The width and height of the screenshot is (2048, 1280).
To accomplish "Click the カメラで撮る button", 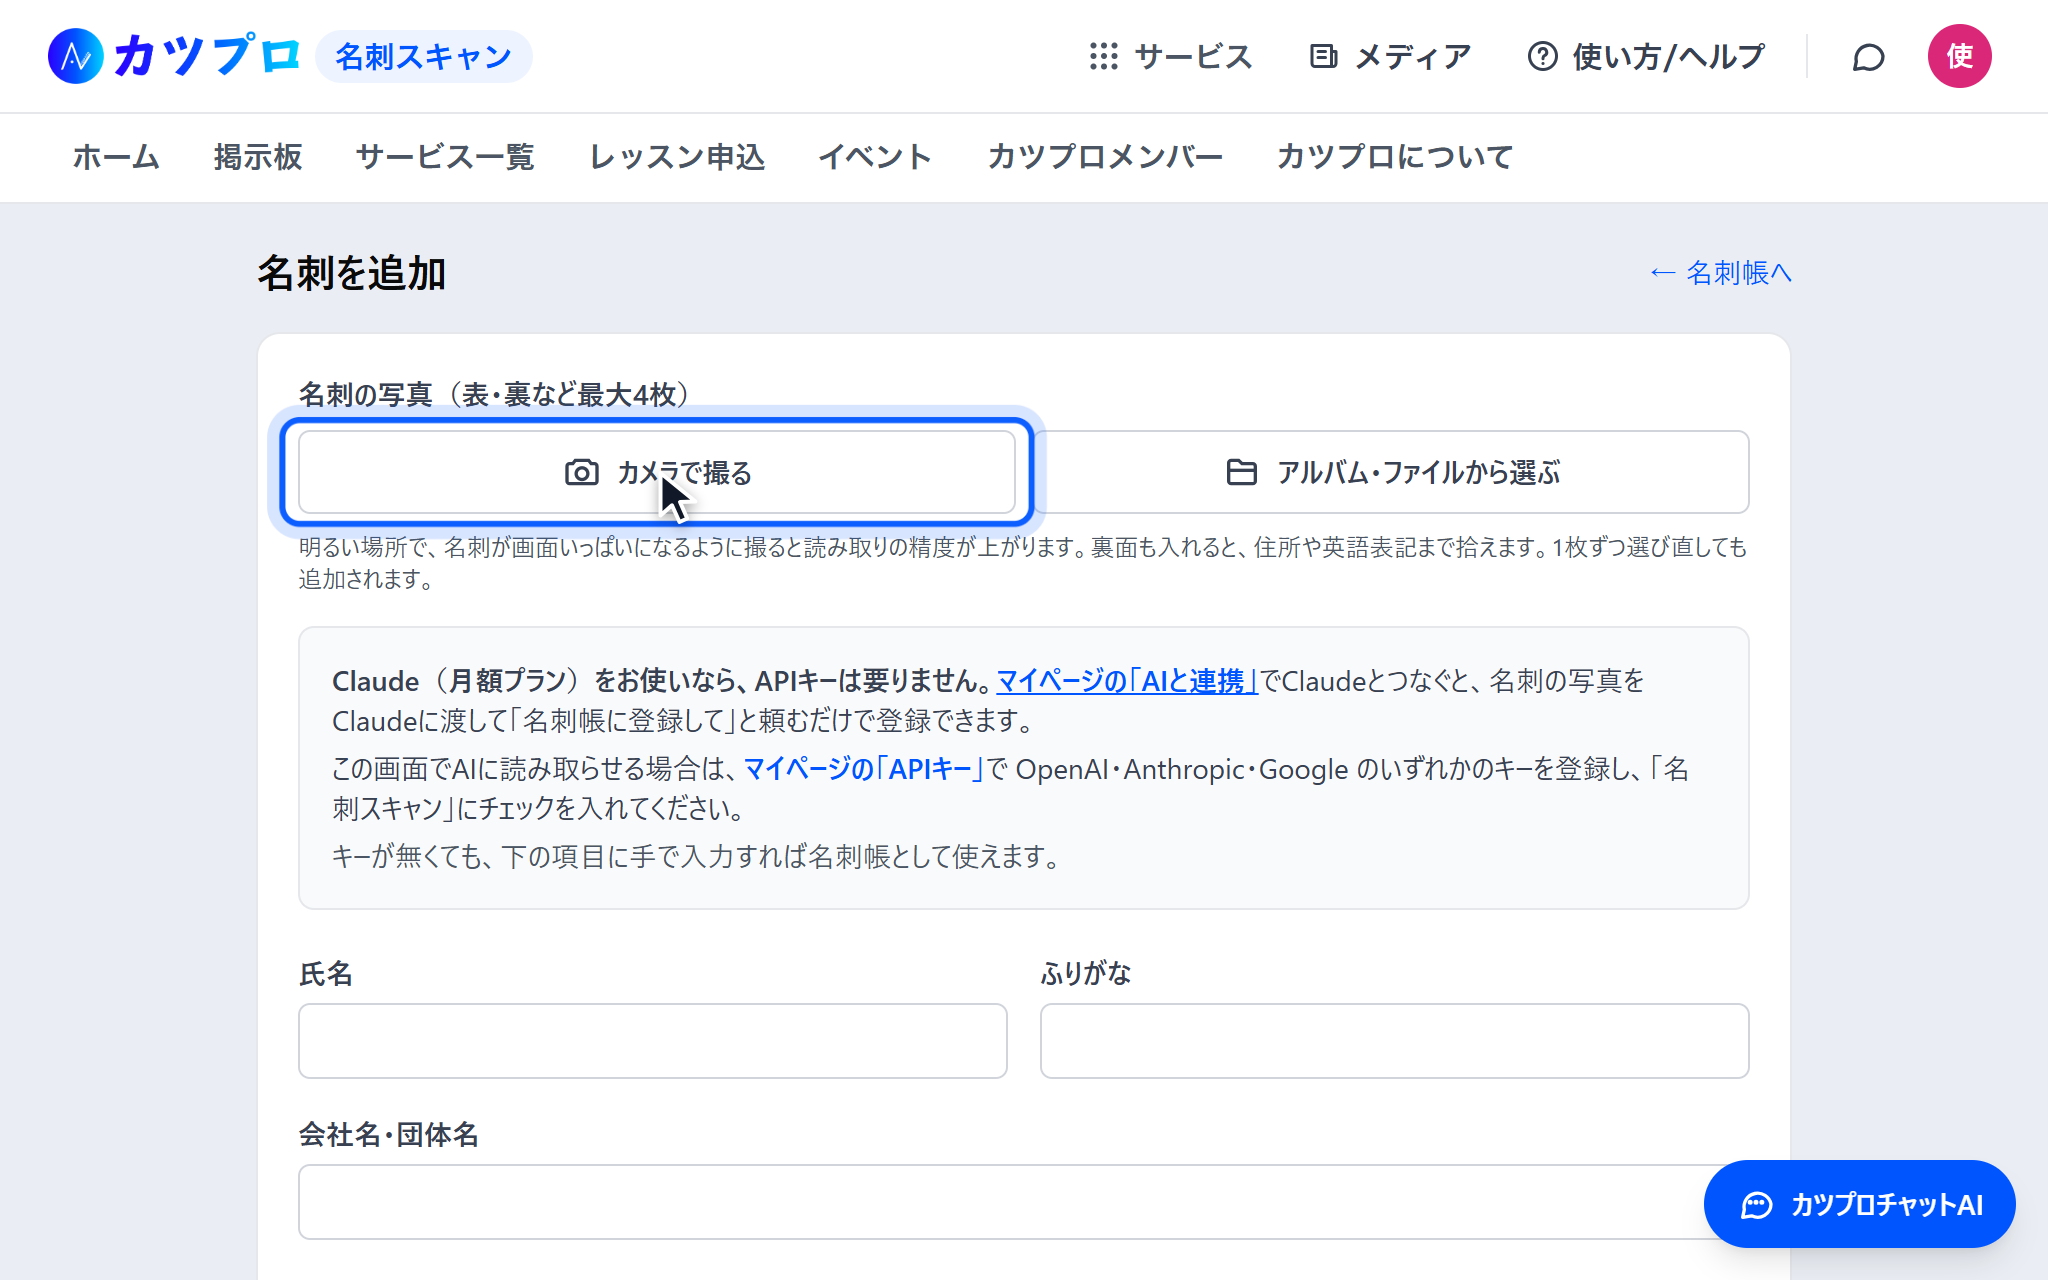I will [x=657, y=472].
